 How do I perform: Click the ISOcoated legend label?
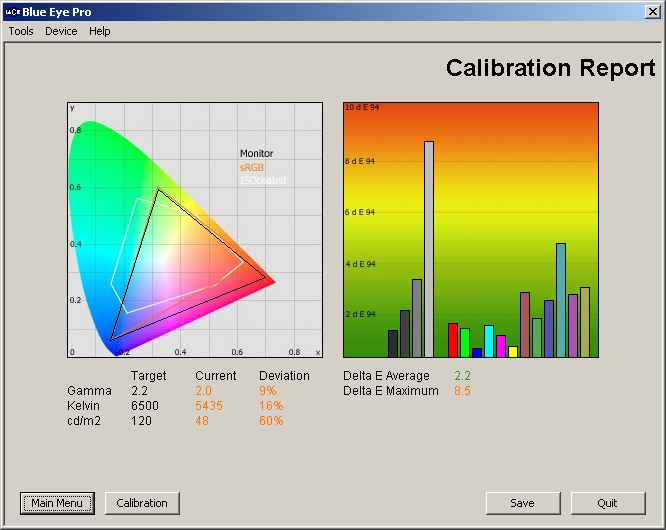pos(262,180)
